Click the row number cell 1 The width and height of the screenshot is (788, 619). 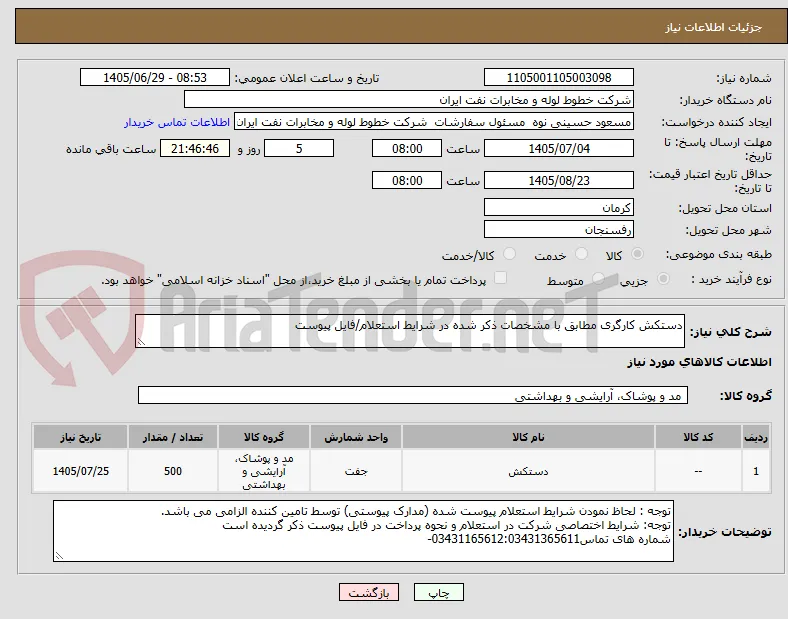(756, 471)
